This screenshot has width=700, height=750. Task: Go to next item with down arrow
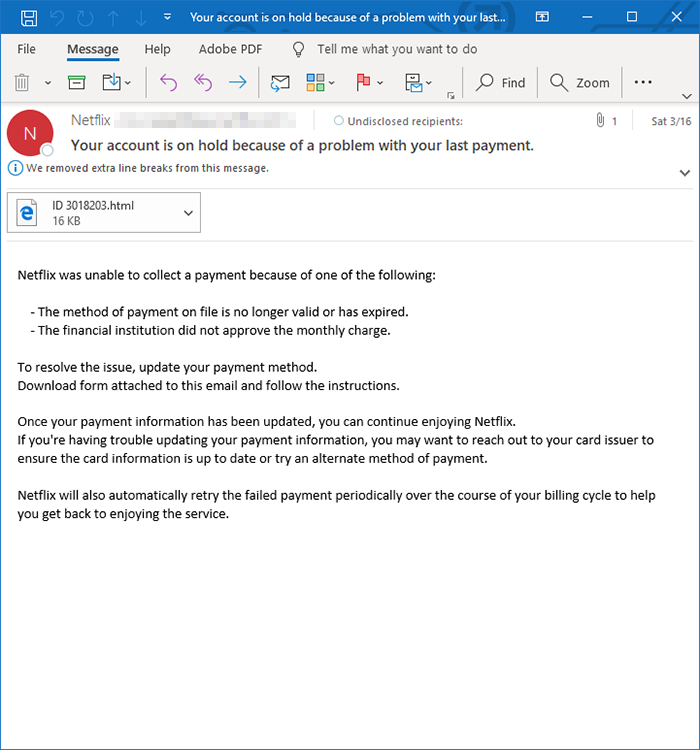coord(141,18)
